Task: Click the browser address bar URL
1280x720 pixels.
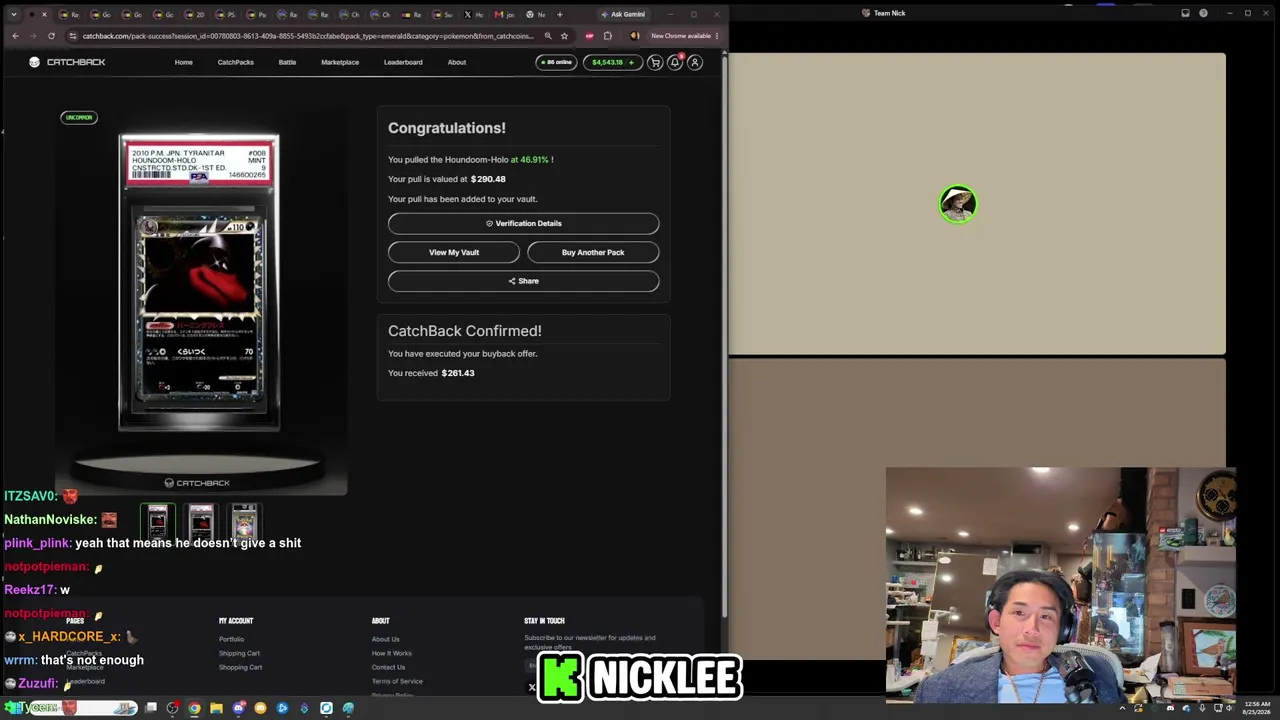Action: (x=310, y=36)
